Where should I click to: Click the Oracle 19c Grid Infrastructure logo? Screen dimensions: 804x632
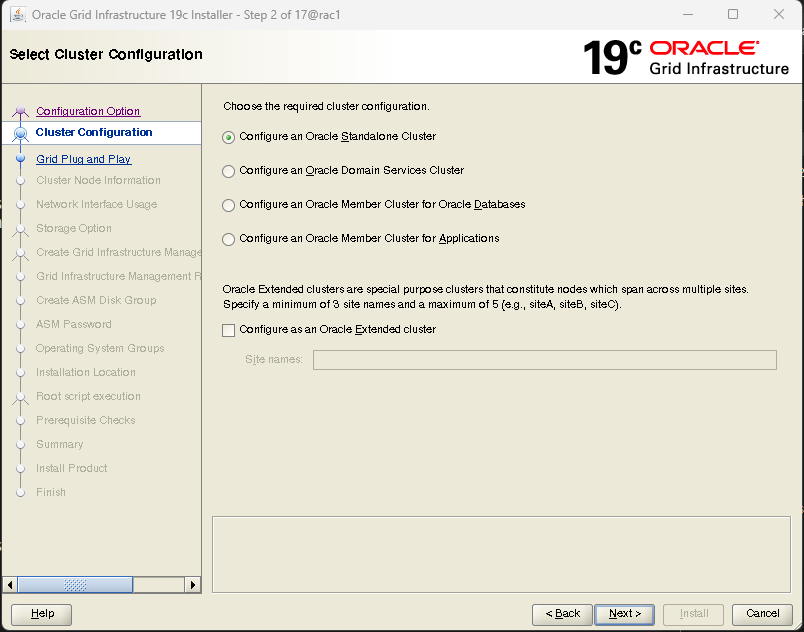pyautogui.click(x=686, y=57)
